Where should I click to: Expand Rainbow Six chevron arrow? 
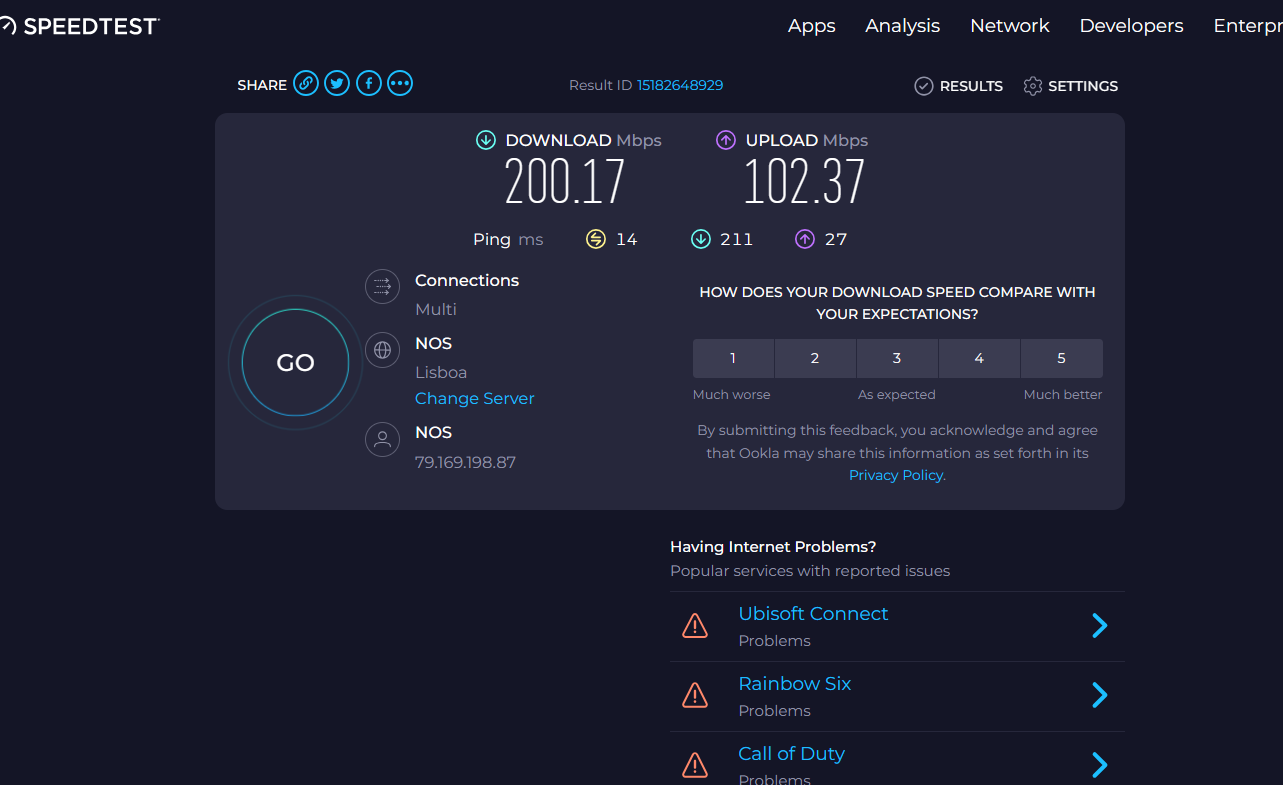(1100, 695)
